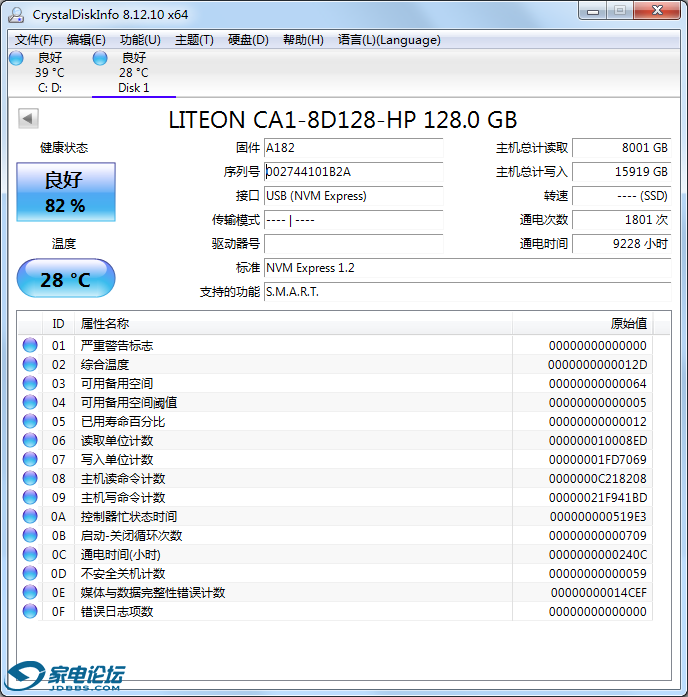Click the status dot for attribute 0C

30,554
